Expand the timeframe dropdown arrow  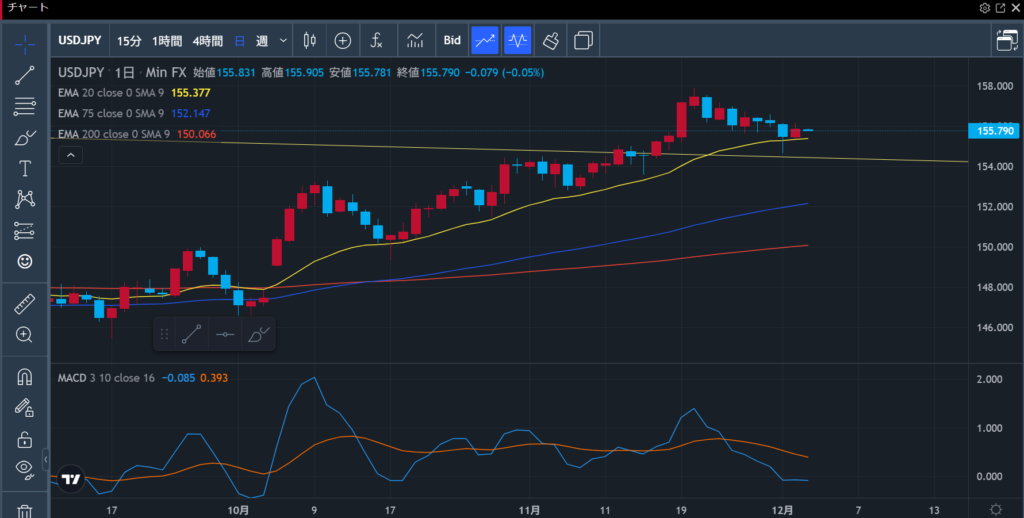pos(284,41)
